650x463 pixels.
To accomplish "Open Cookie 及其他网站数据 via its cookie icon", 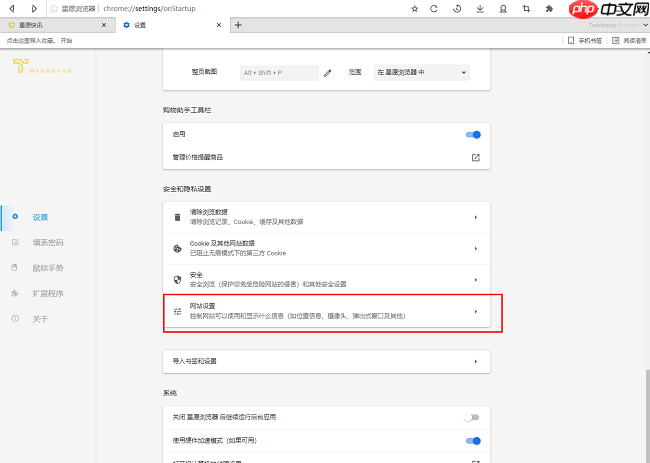I will coord(177,249).
